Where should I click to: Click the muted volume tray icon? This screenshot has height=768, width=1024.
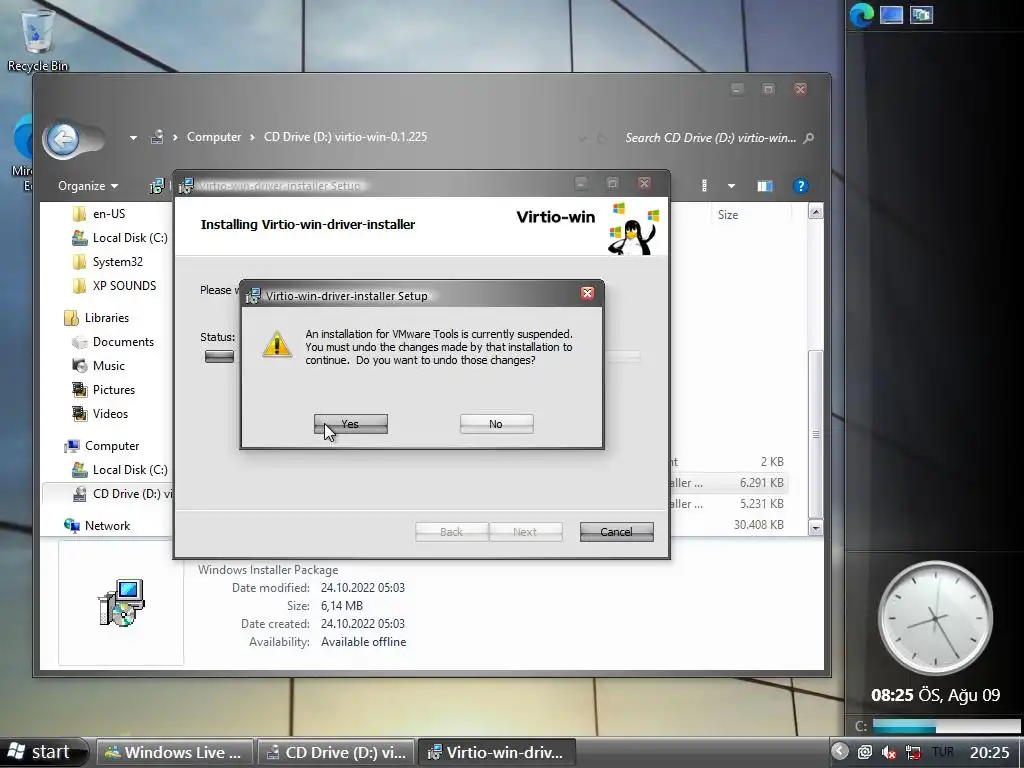point(889,753)
